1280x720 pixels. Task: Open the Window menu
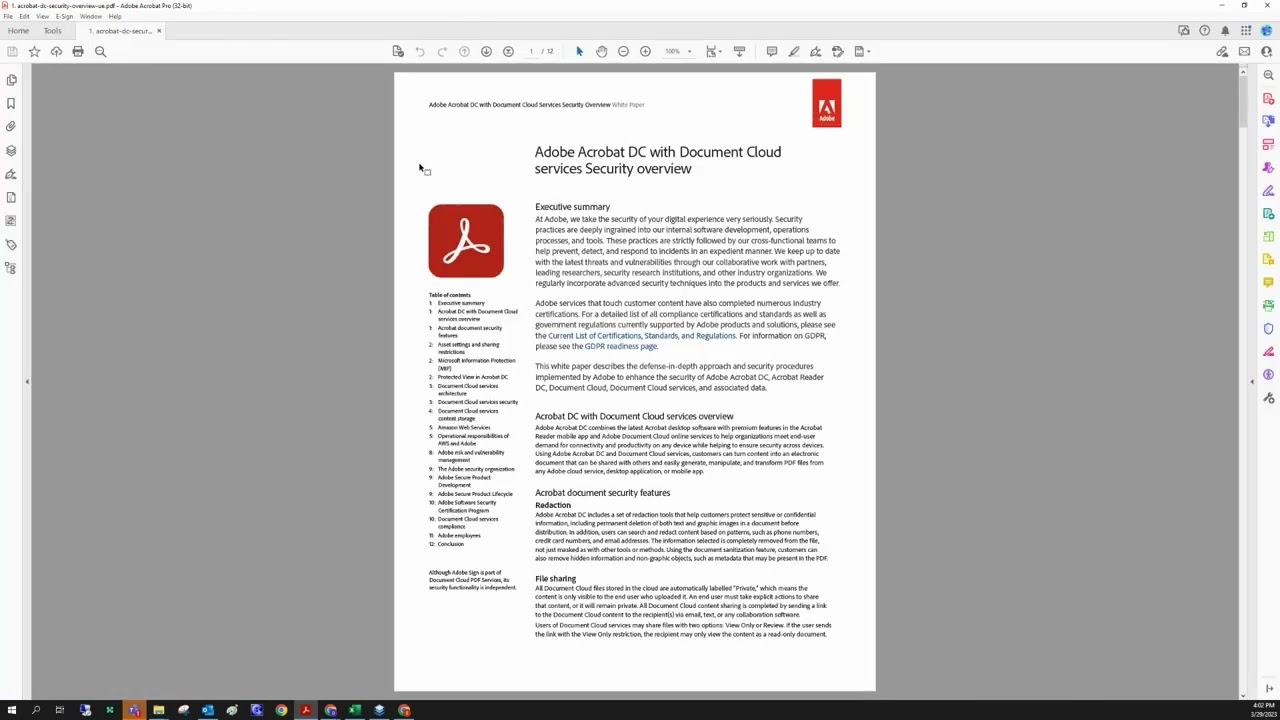click(90, 17)
